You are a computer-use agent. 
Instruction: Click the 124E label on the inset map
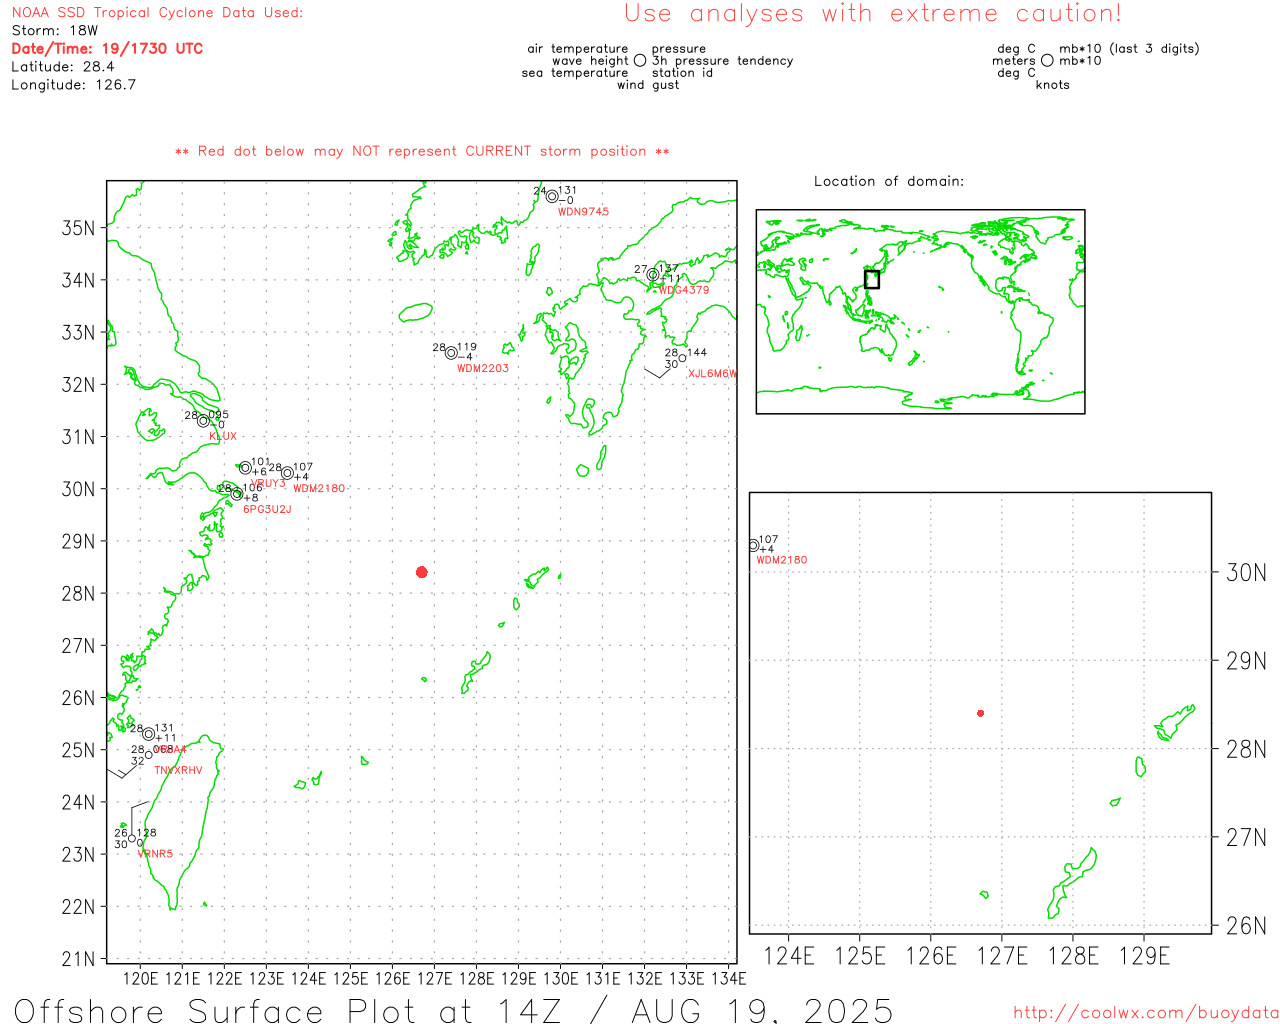pos(789,956)
